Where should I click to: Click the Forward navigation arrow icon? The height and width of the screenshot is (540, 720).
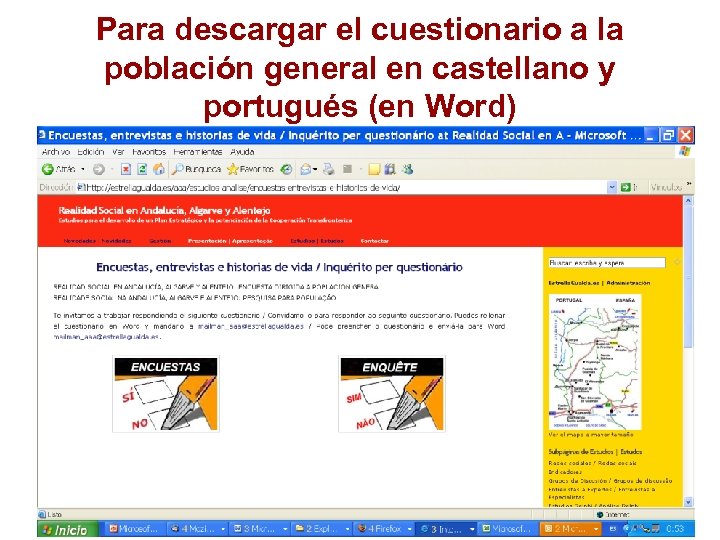pos(98,169)
